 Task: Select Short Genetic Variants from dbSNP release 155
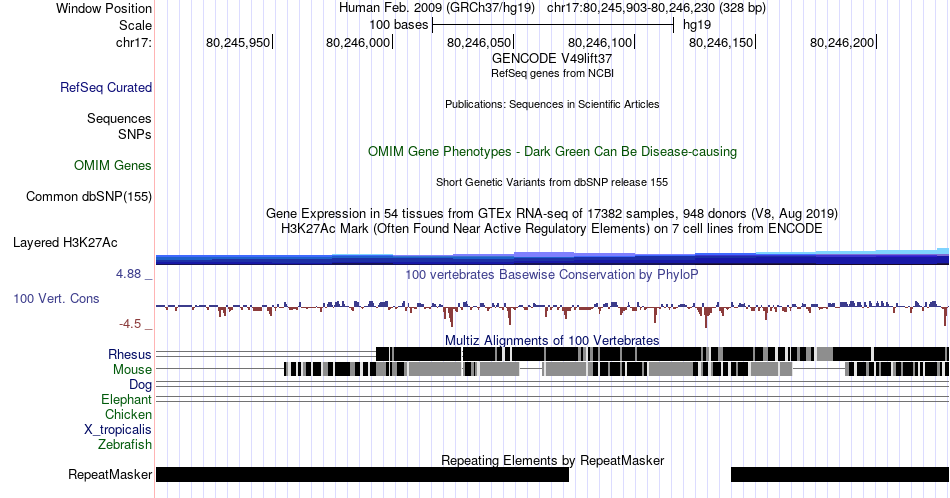[x=552, y=182]
